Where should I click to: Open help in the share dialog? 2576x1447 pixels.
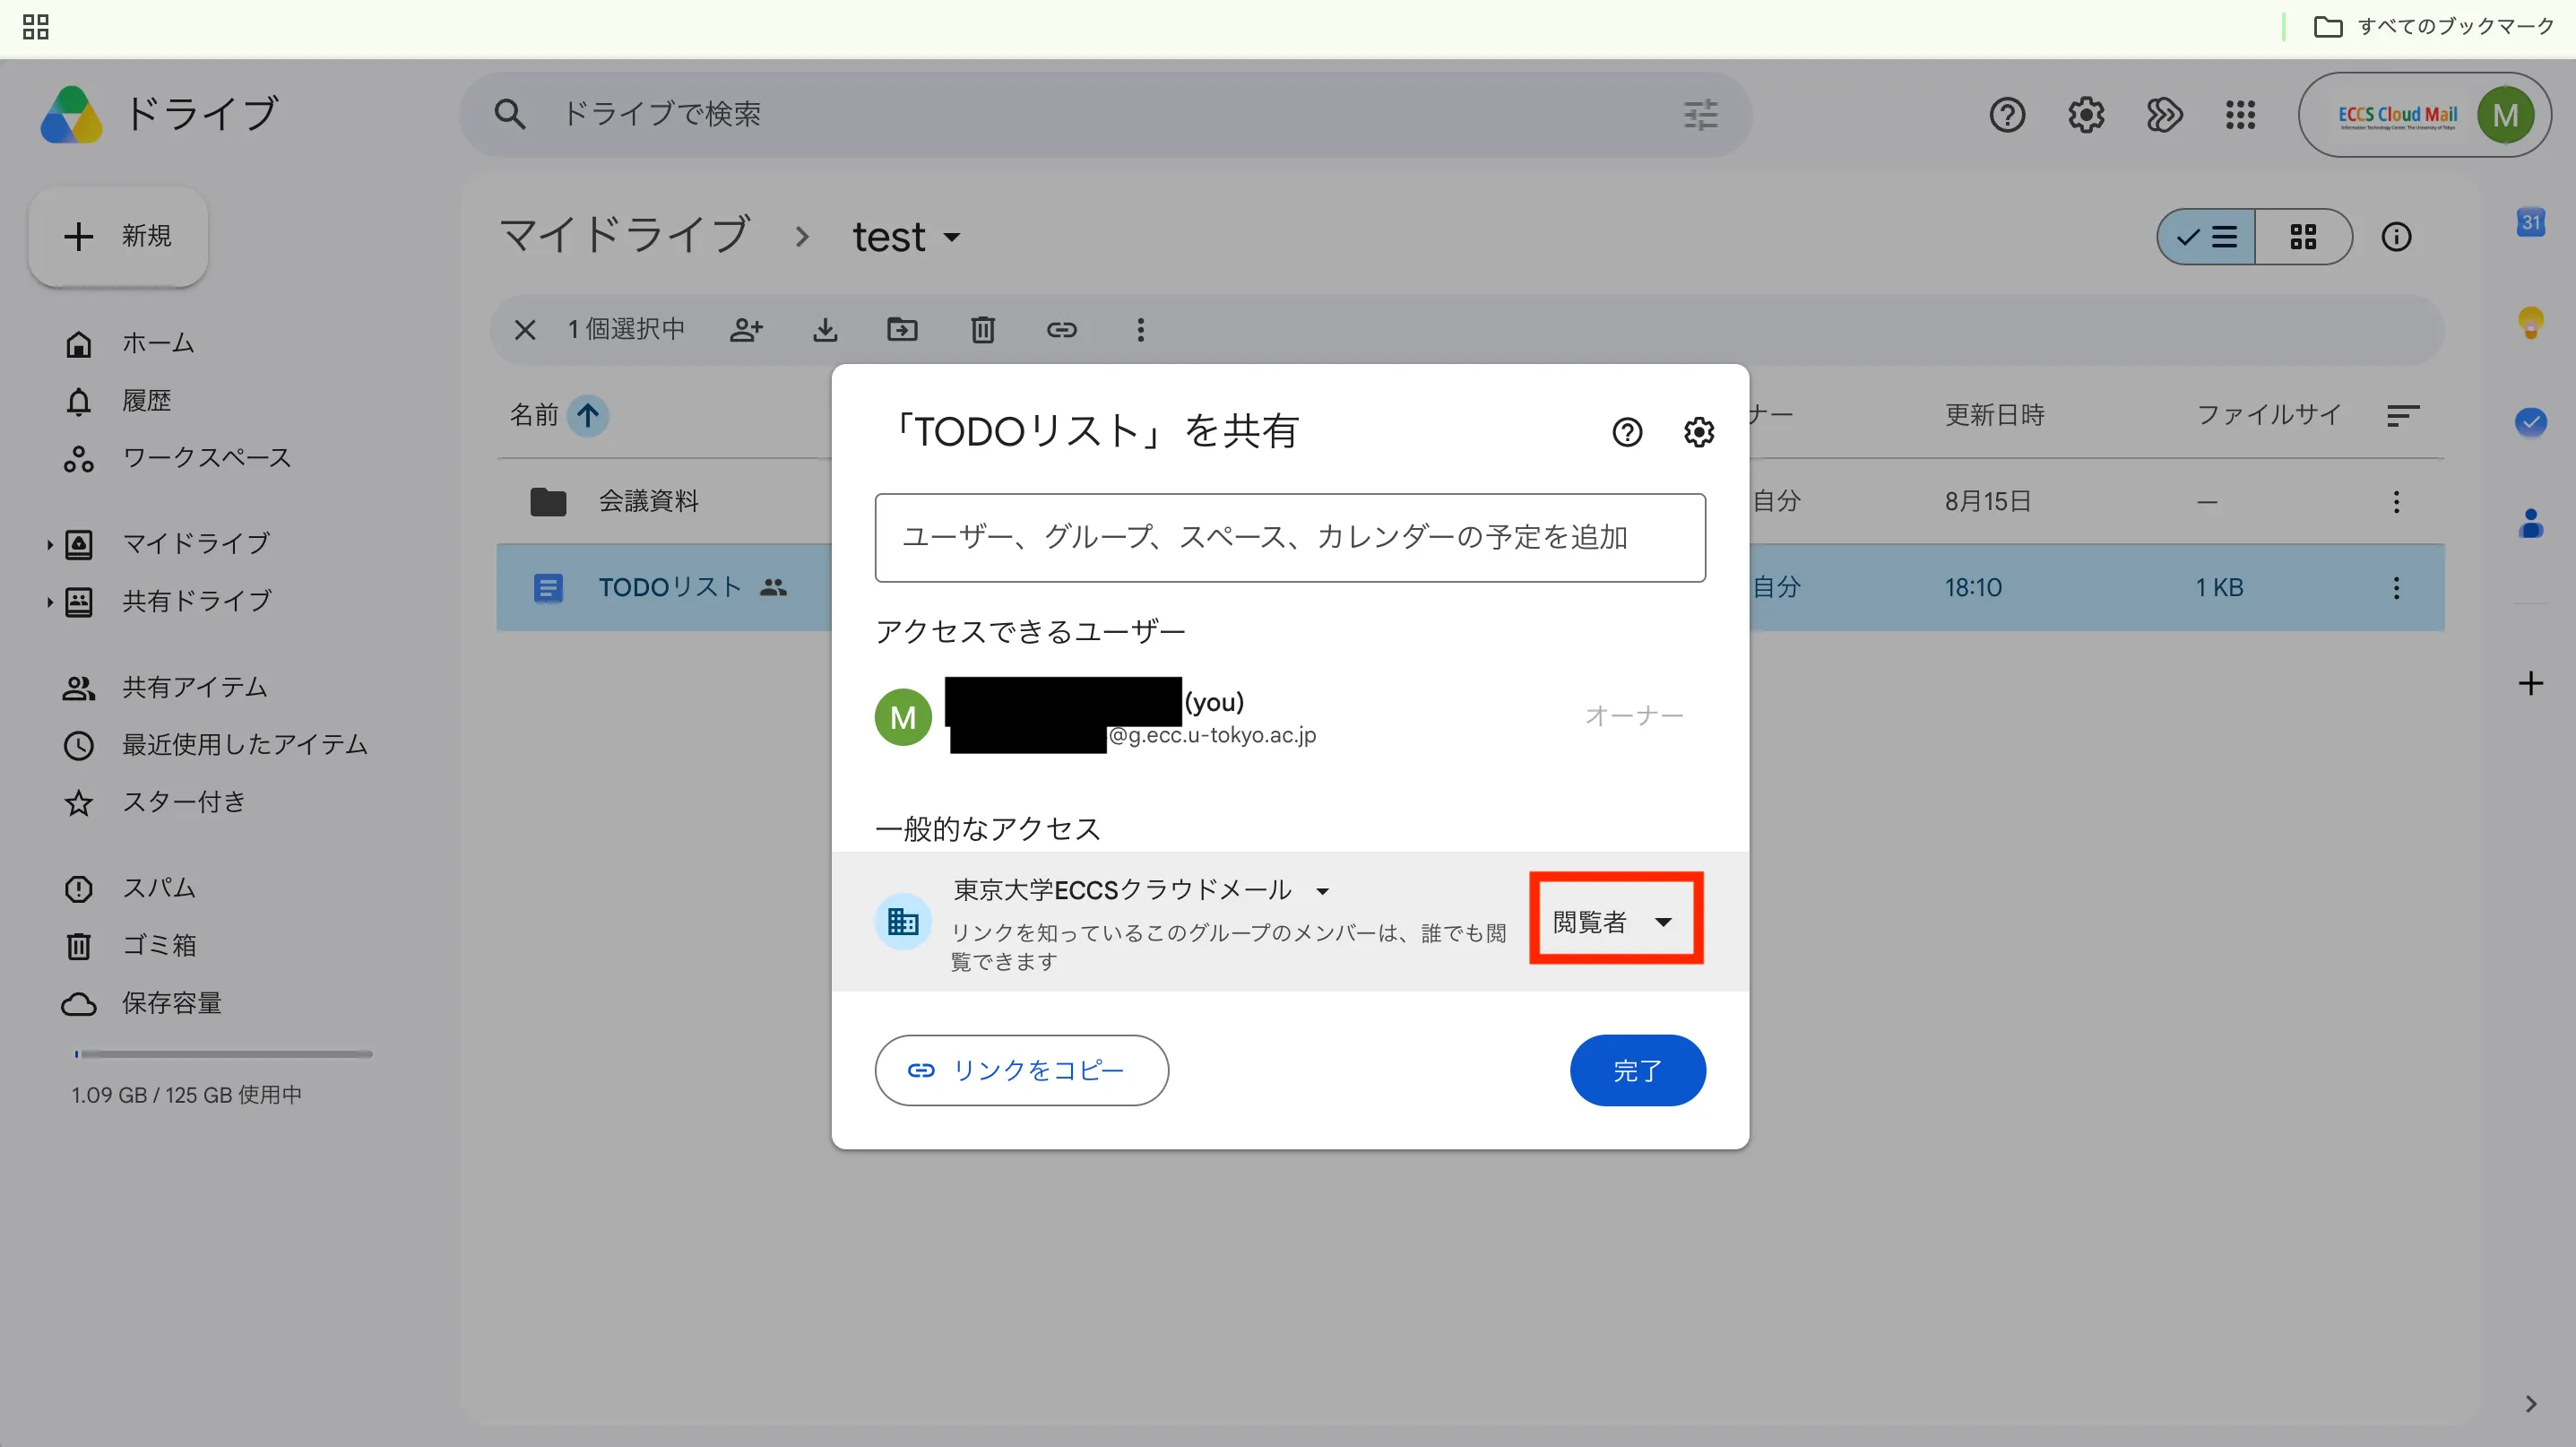click(x=1627, y=432)
